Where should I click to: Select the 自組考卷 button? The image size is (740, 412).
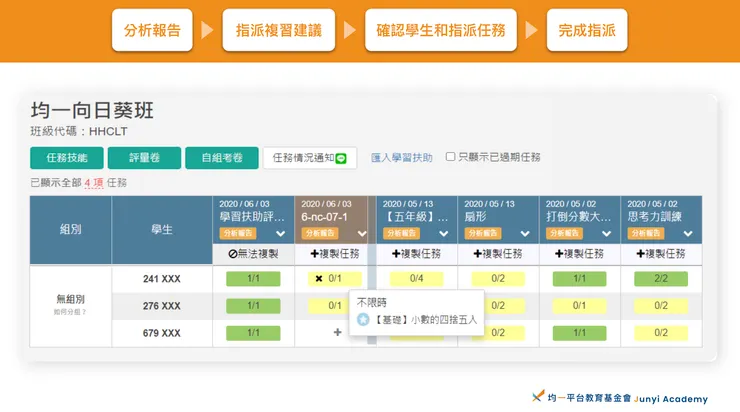tap(222, 158)
